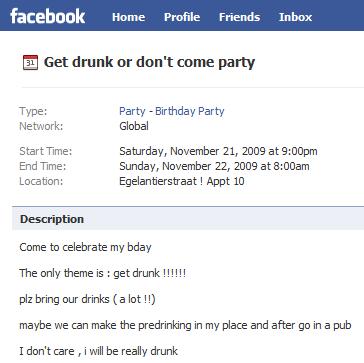Click 'The only theme is' line

pos(102,273)
